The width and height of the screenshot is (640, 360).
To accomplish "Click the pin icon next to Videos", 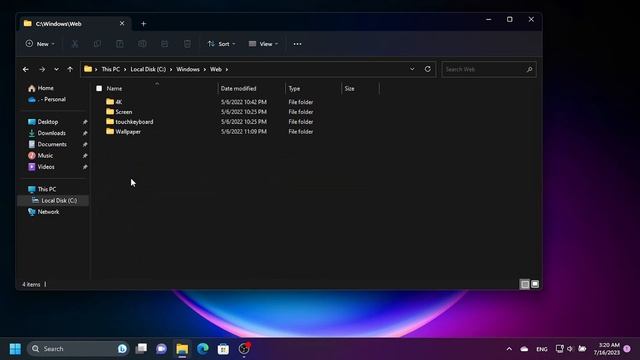I will click(85, 167).
